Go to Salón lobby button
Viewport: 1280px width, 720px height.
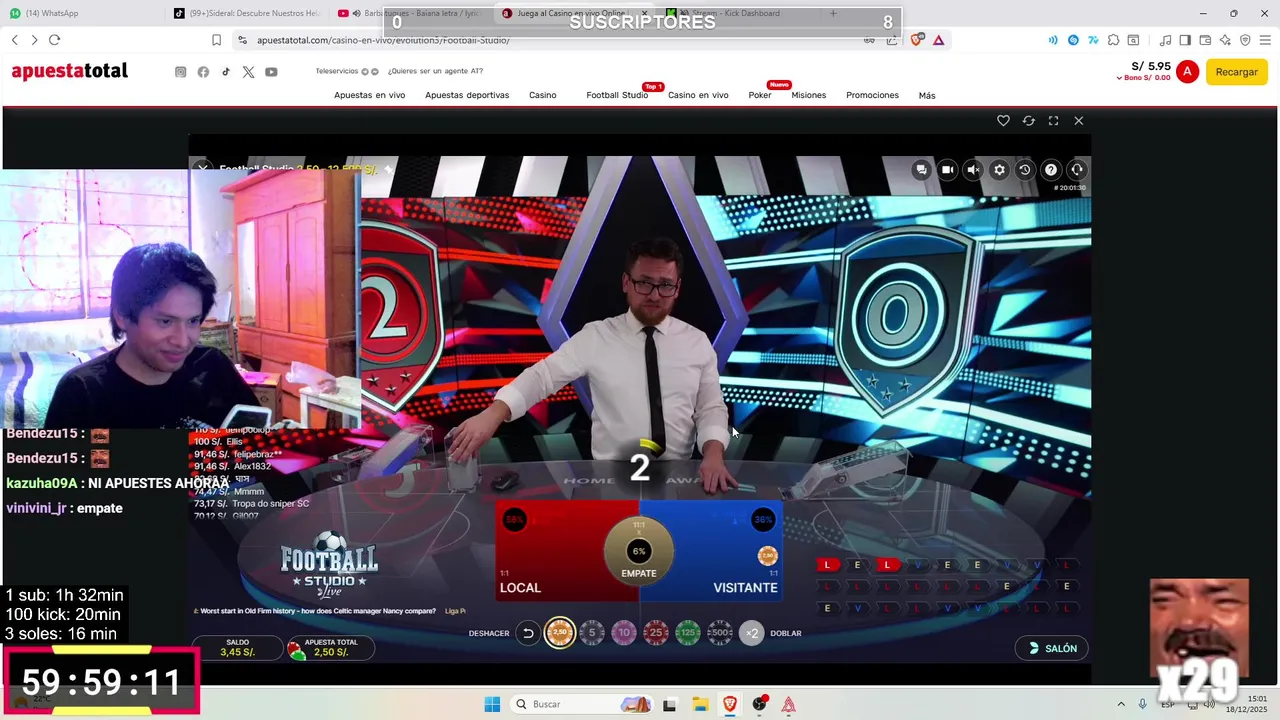pos(1052,648)
